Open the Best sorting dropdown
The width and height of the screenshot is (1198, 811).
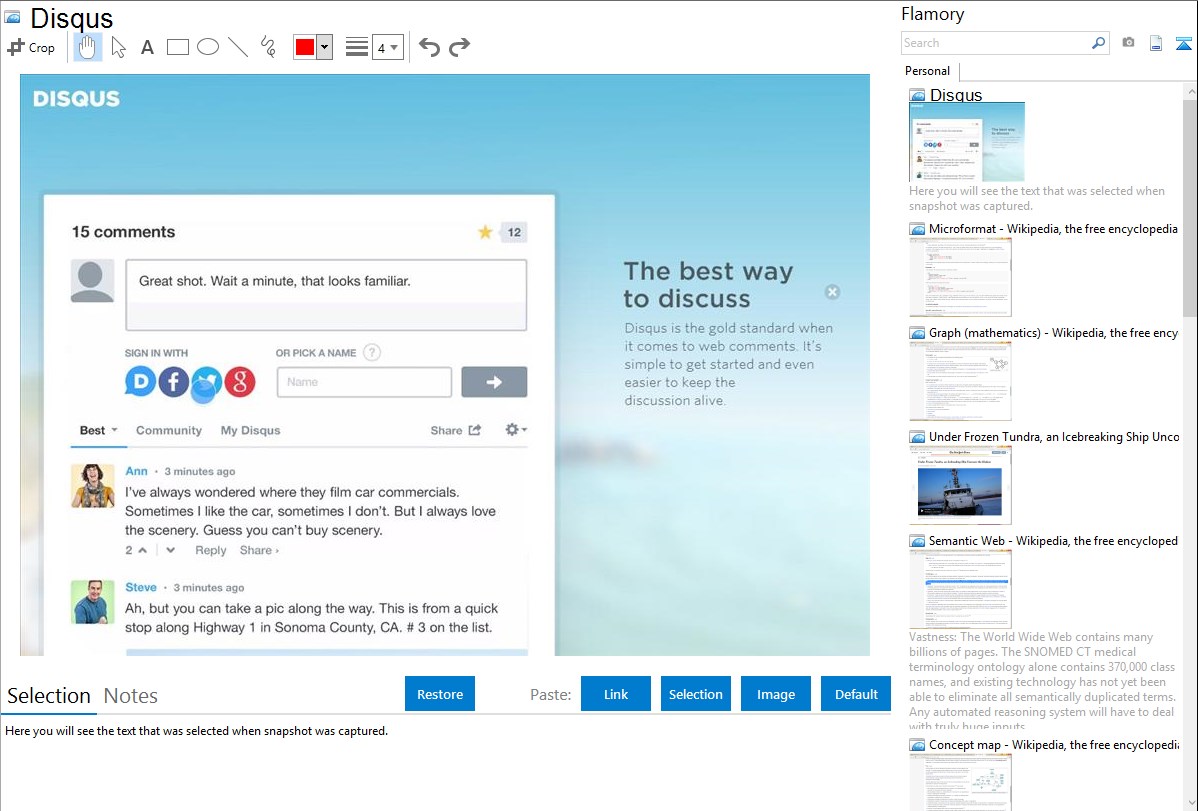[99, 430]
